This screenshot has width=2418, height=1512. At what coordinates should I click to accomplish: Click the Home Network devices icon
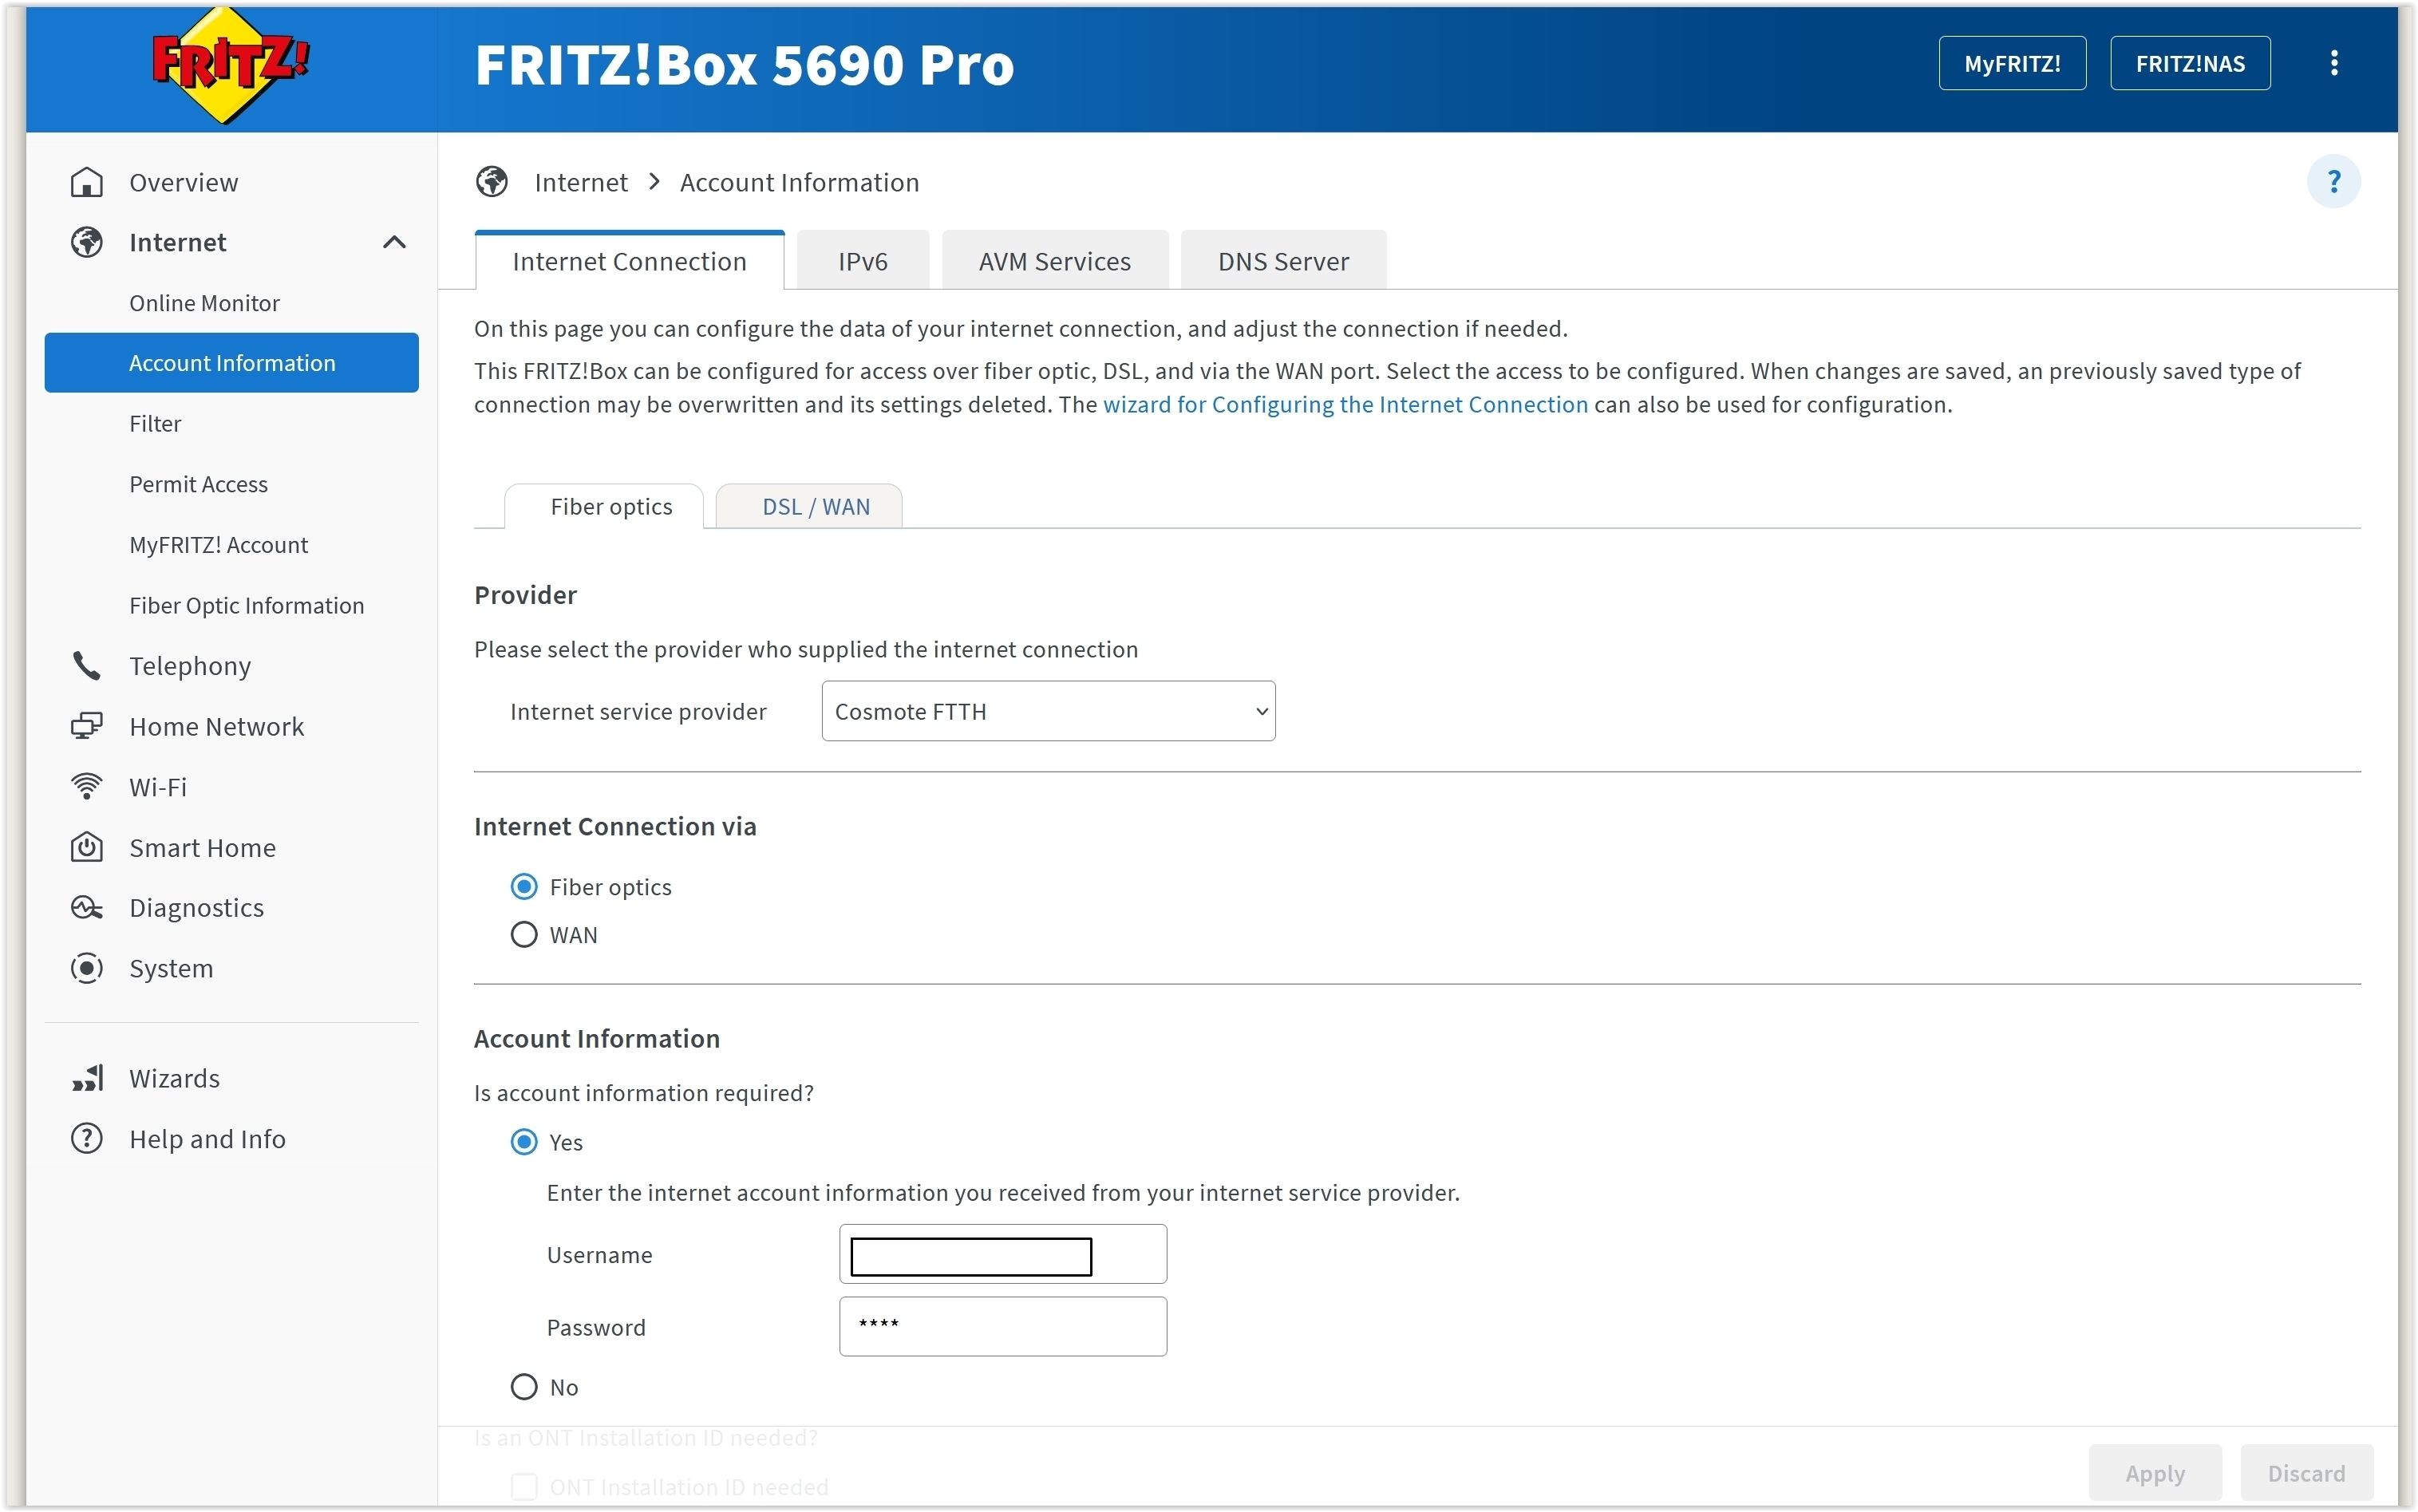[x=87, y=726]
